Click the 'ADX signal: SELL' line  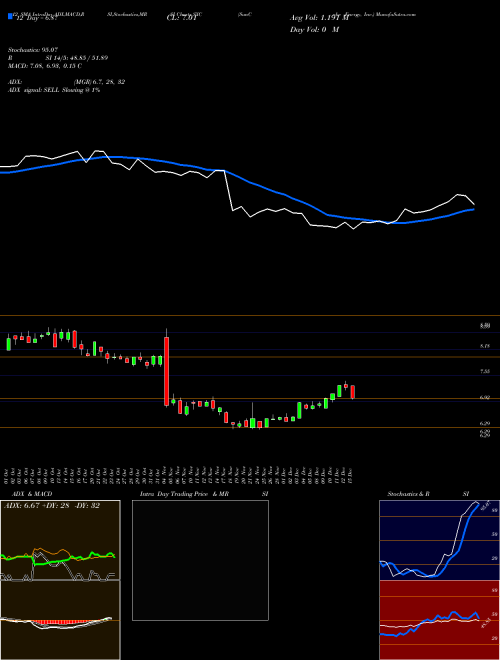point(54,90)
